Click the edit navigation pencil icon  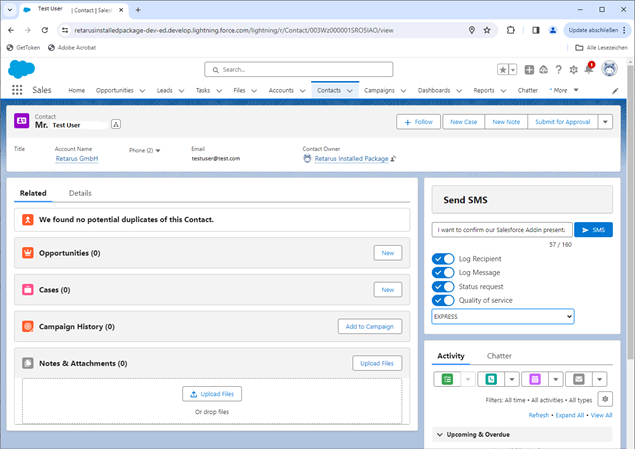tap(615, 90)
